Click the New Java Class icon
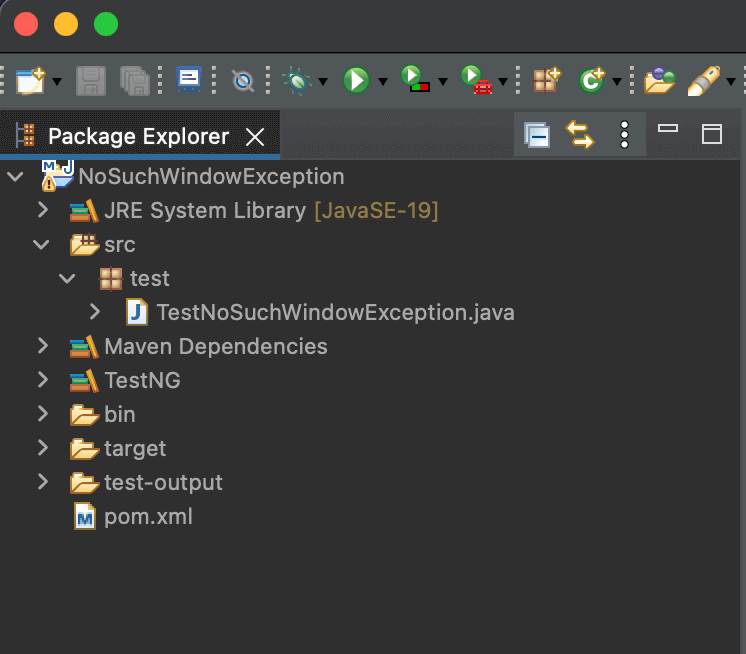Viewport: 746px width, 654px height. (591, 80)
